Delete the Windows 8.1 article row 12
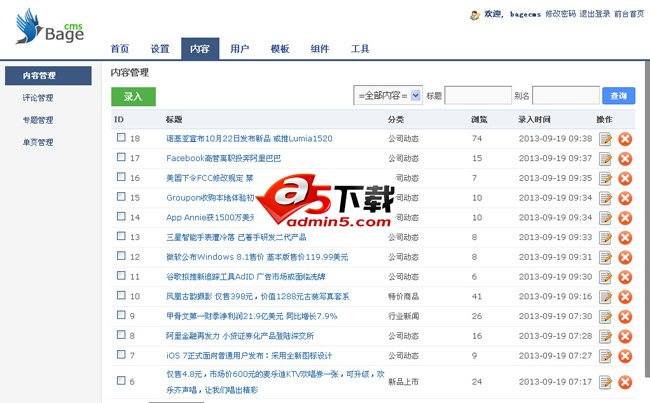The image size is (650, 403). (625, 257)
